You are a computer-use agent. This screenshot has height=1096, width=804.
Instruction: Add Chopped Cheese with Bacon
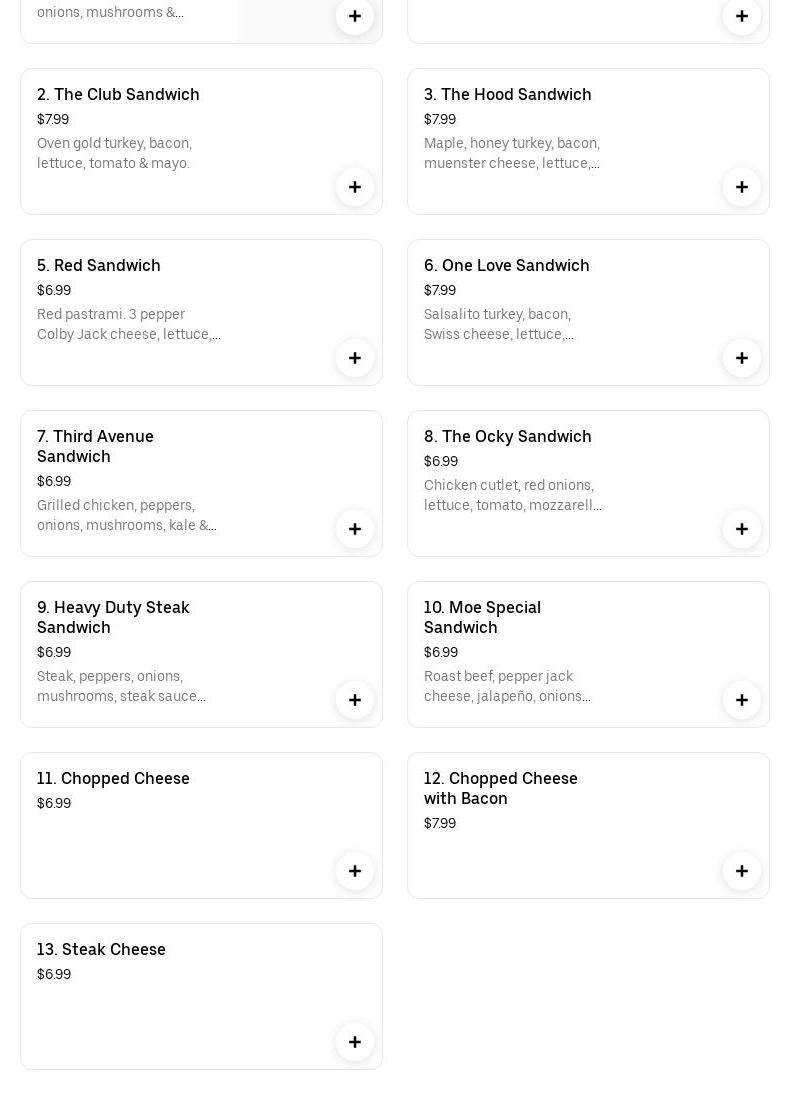coord(742,871)
